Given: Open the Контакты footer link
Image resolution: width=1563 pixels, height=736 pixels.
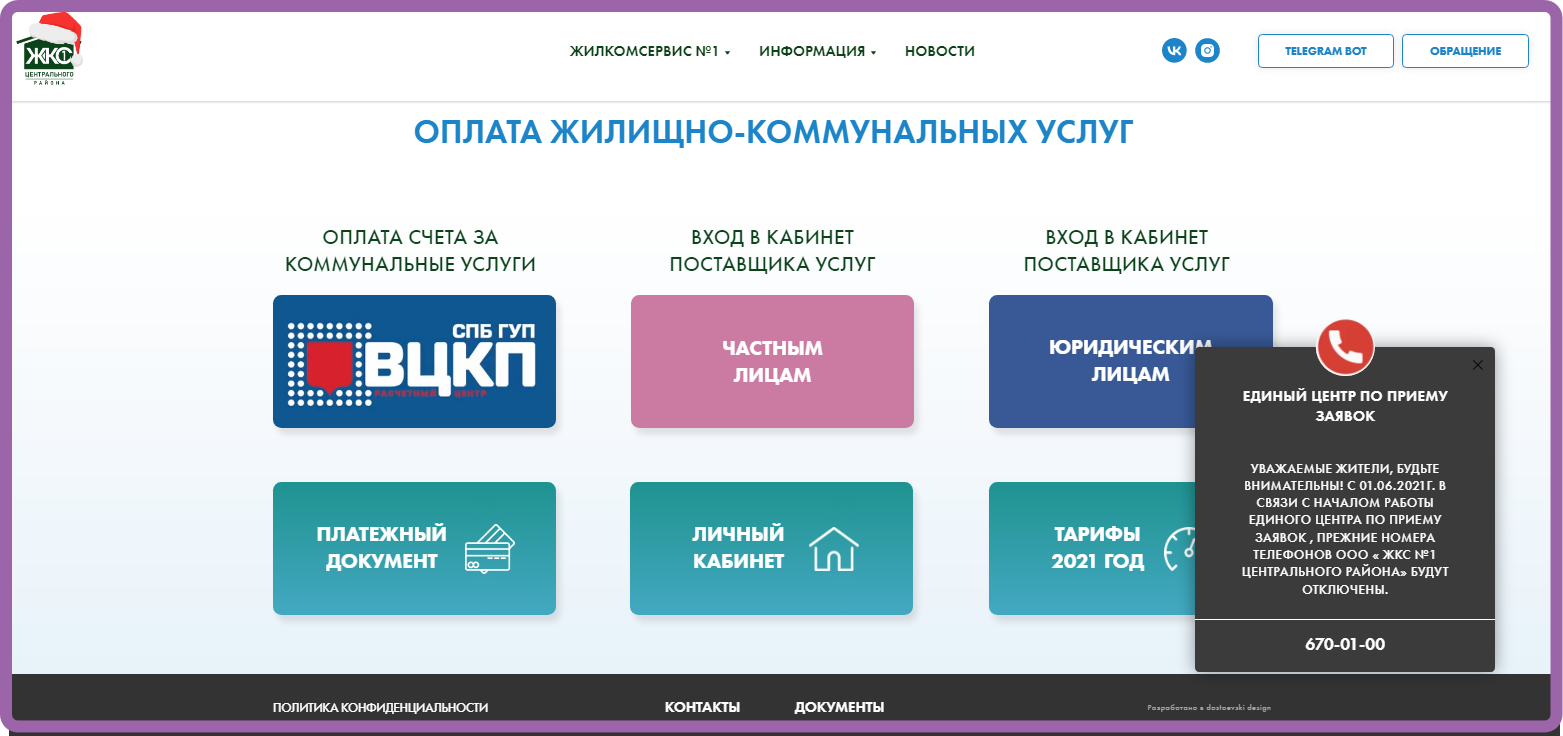Looking at the screenshot, I should (x=702, y=707).
